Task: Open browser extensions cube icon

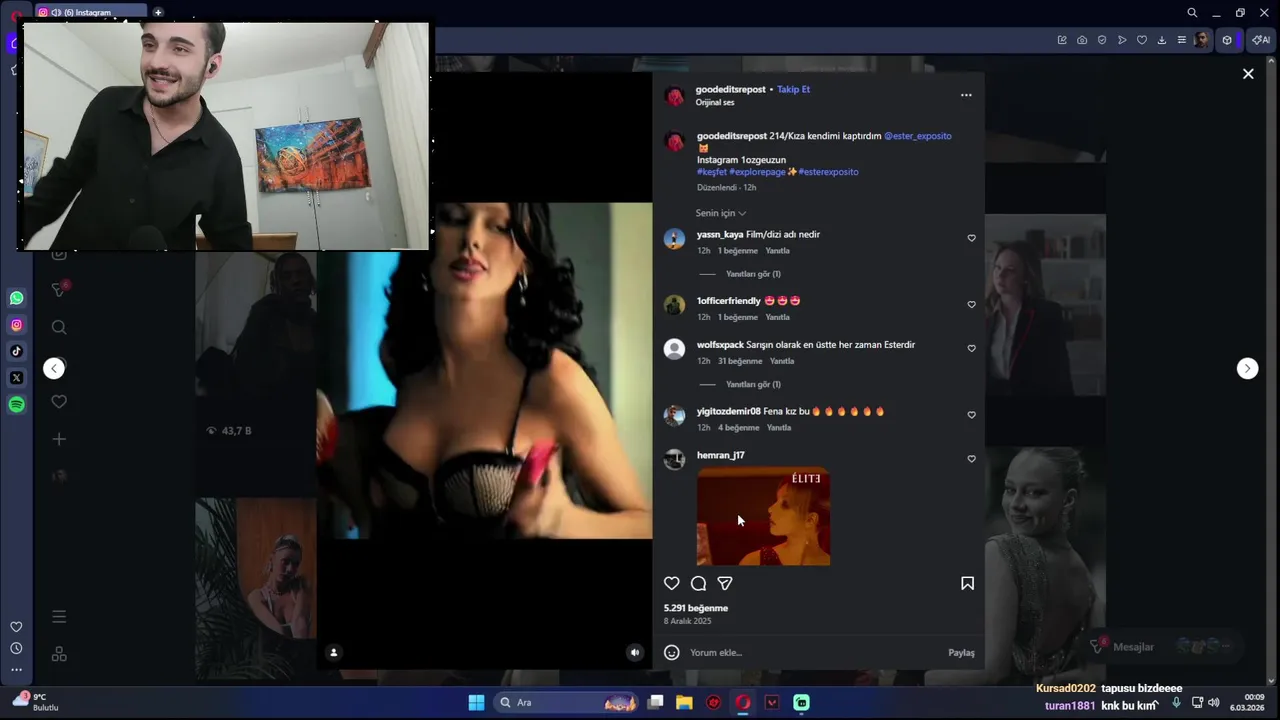Action: coord(1227,40)
